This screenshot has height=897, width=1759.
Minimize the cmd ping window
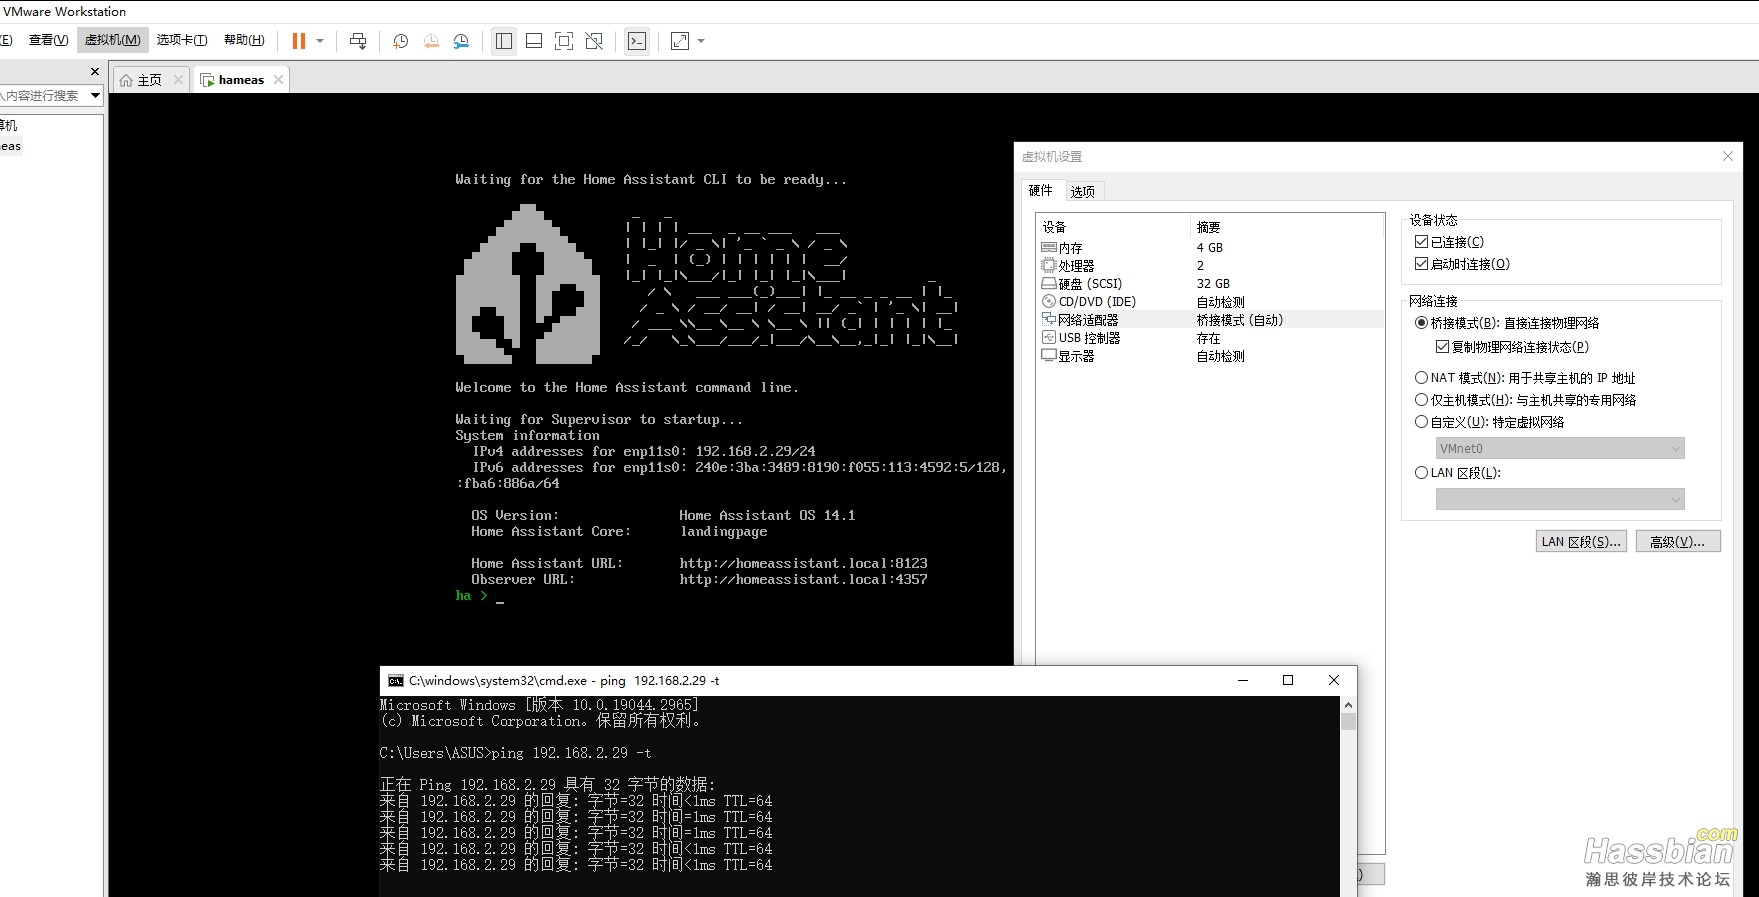[1243, 680]
